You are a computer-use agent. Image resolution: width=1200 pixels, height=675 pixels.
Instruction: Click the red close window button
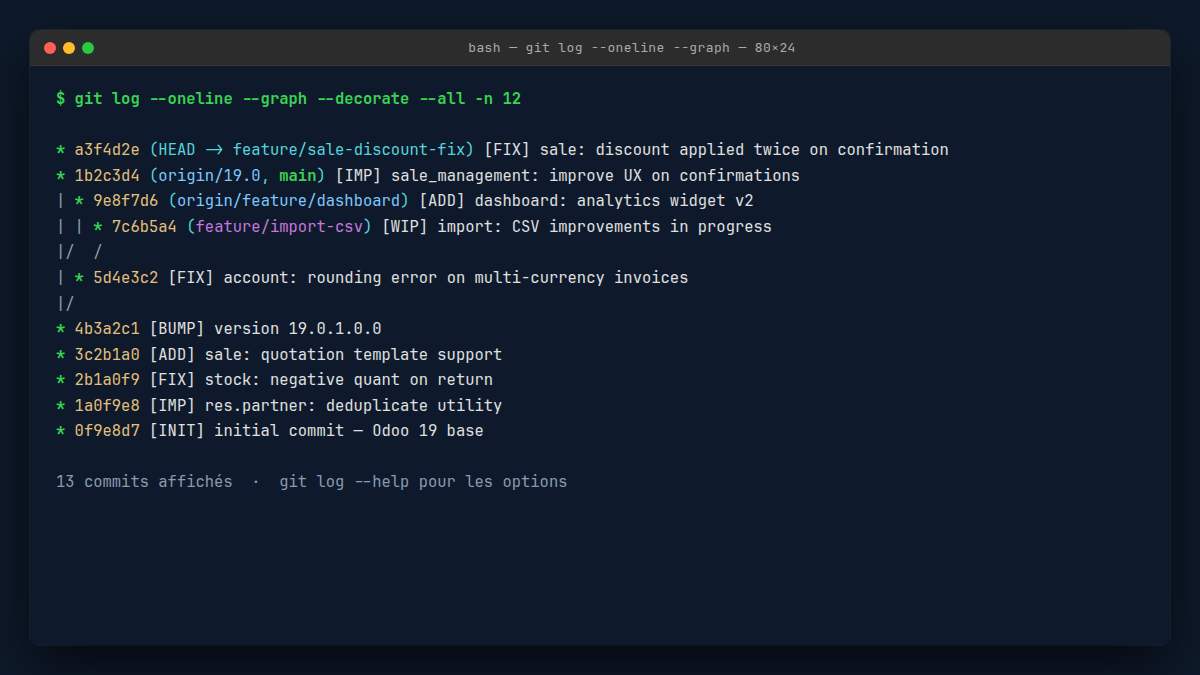50,48
